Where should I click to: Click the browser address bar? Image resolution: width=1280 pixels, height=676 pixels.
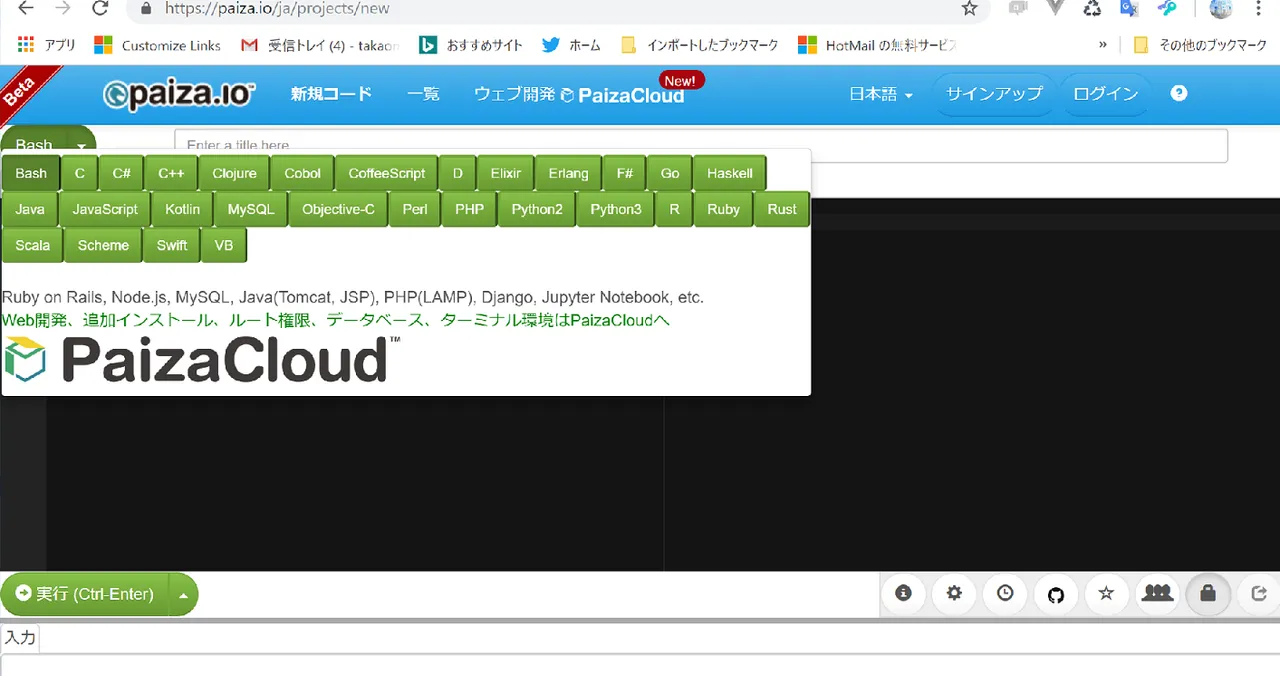click(x=558, y=9)
